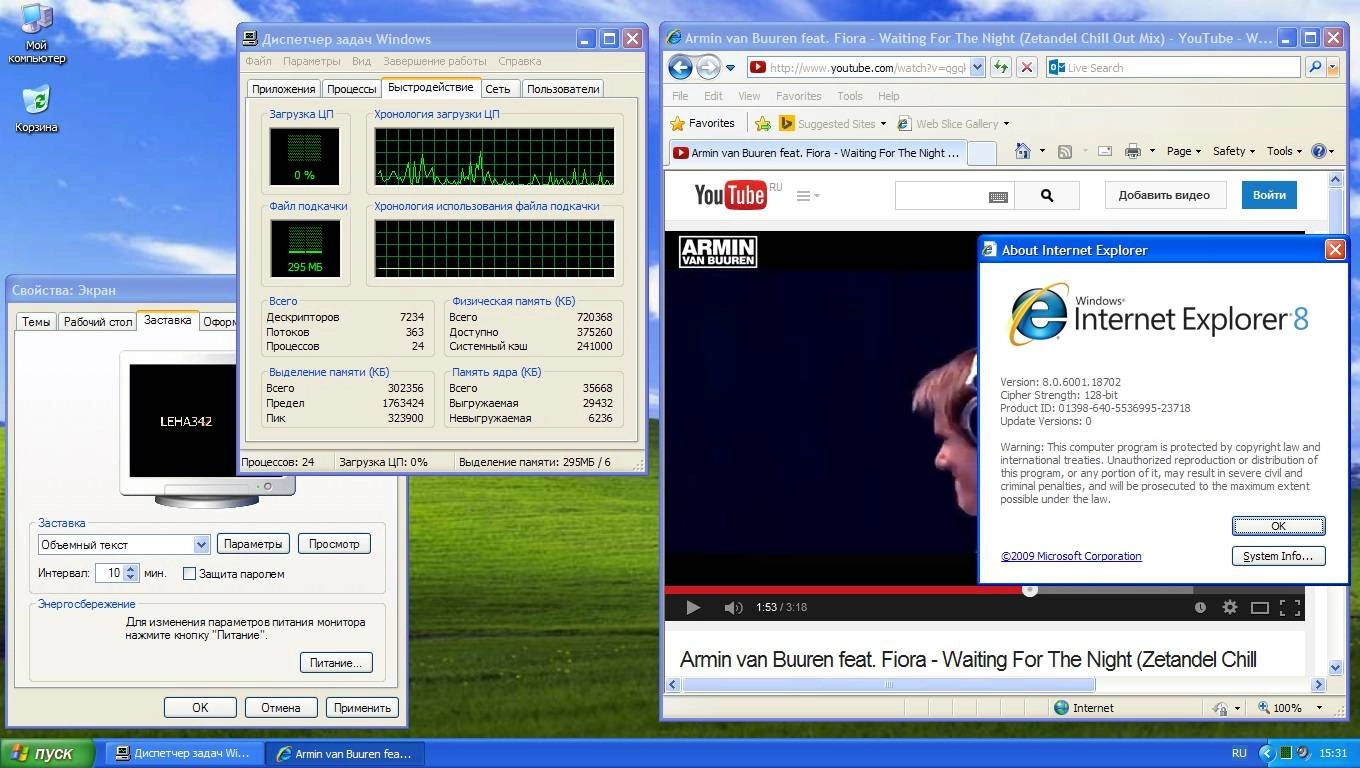Expand the address bar URL dropdown

pos(976,67)
